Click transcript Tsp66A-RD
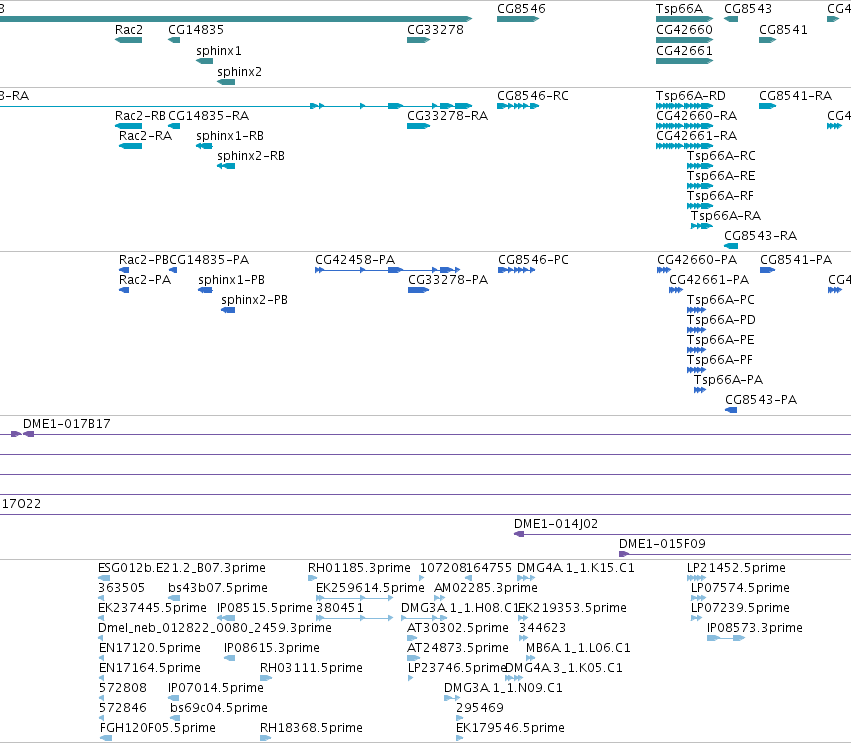Image resolution: width=851 pixels, height=743 pixels. tap(684, 106)
